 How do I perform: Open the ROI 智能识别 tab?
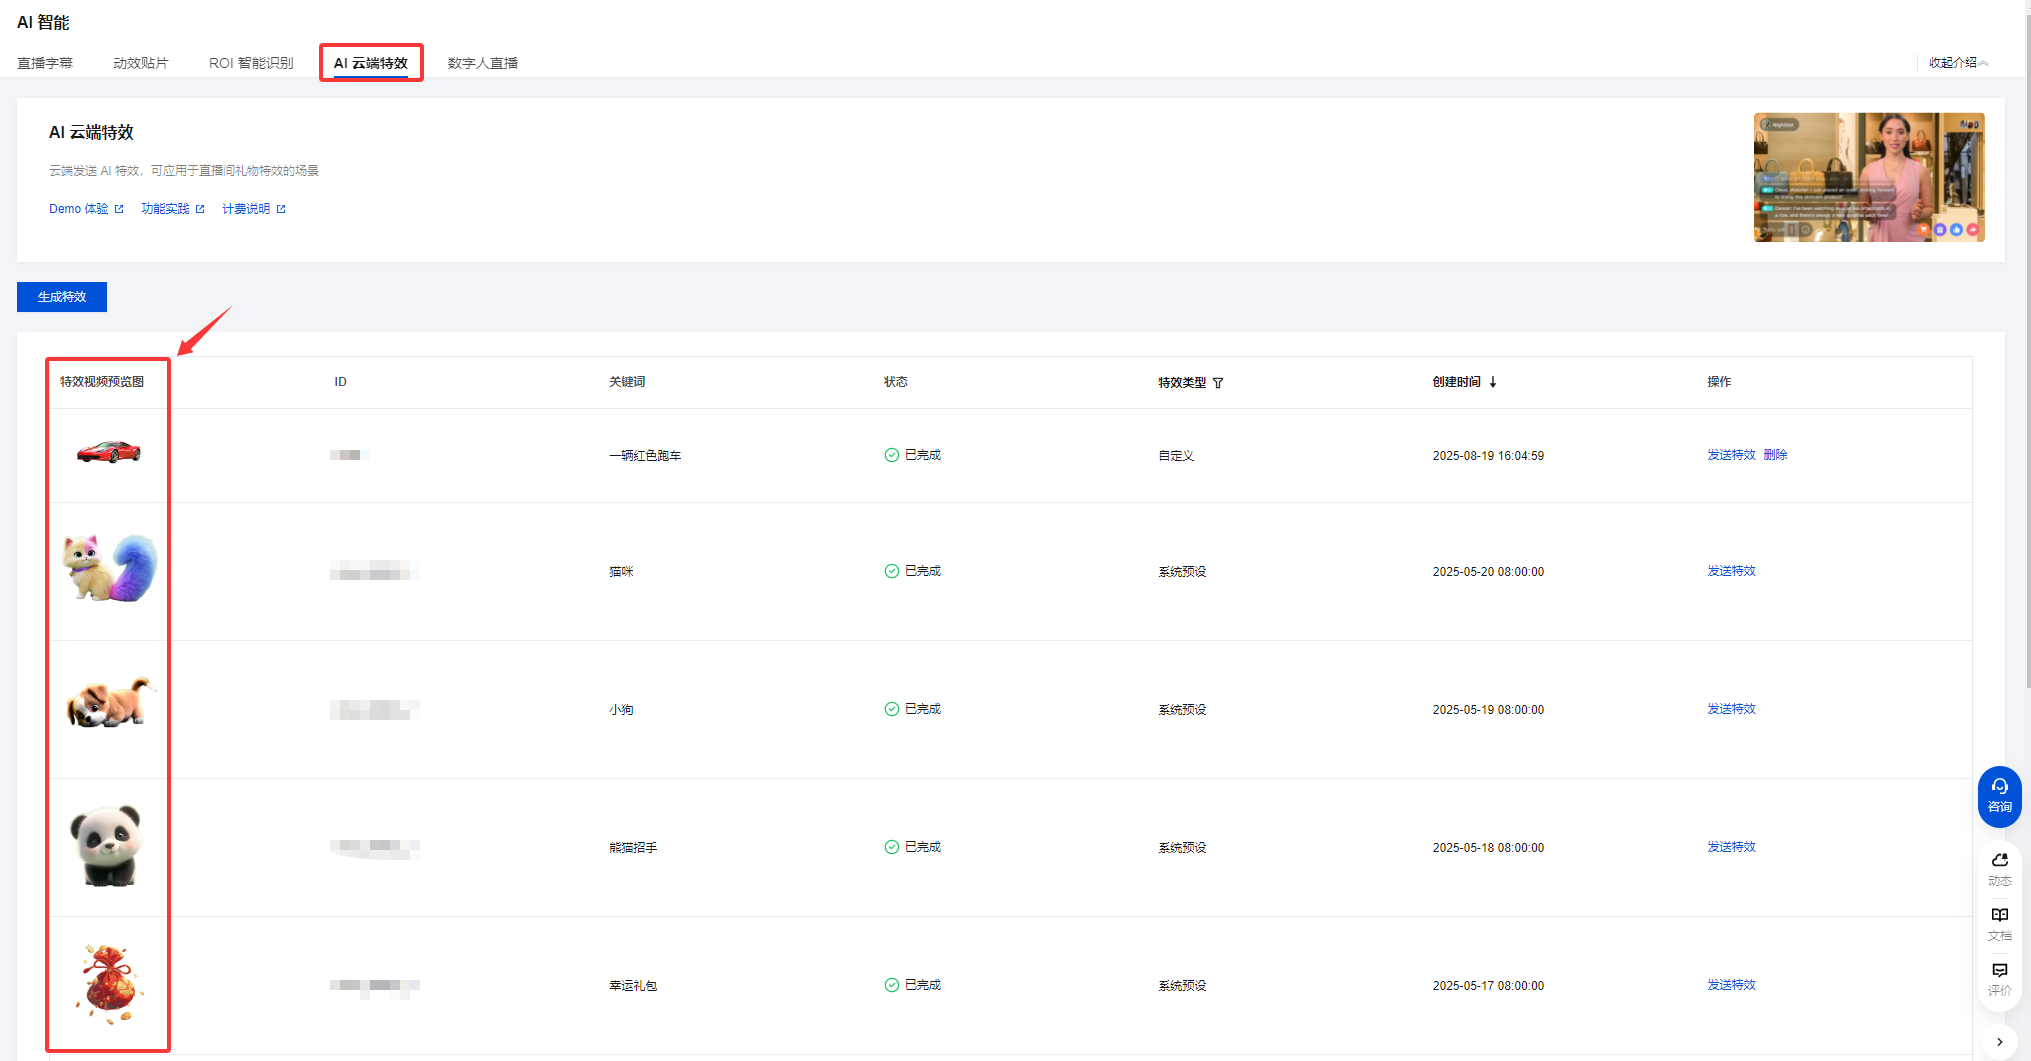tap(251, 63)
